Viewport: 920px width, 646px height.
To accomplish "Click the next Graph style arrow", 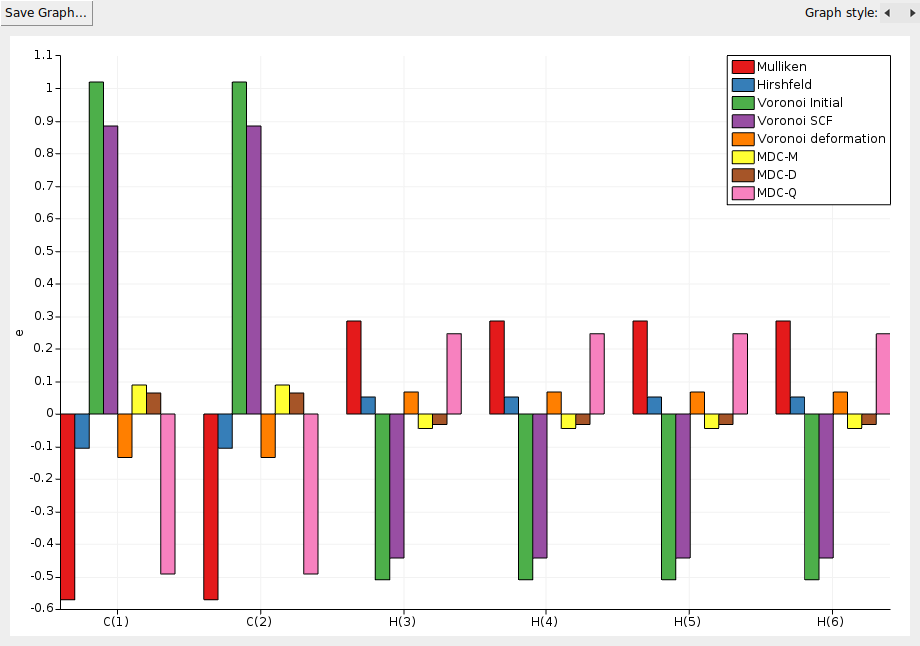I will tap(911, 13).
